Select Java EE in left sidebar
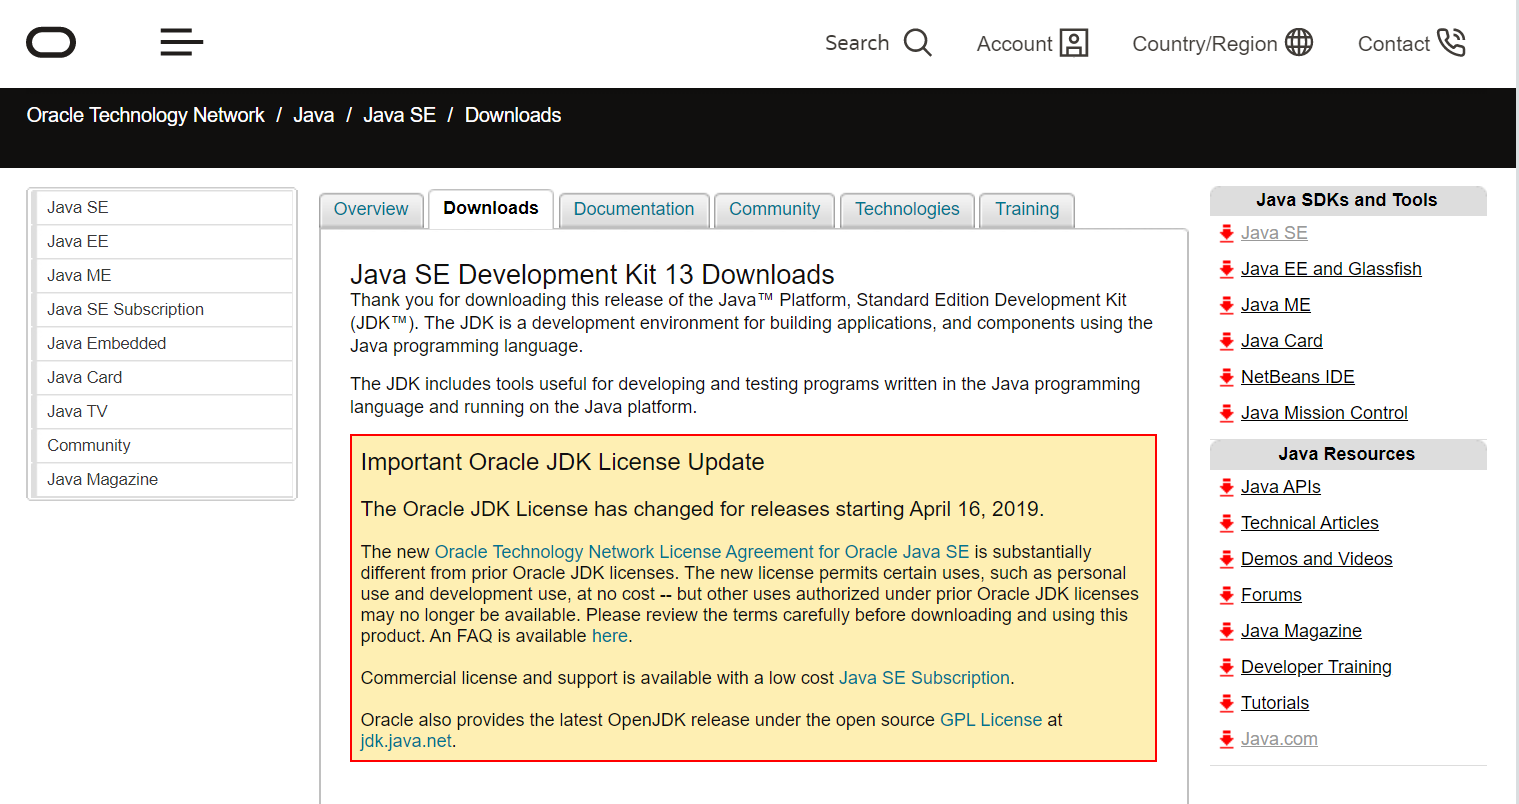Screen dimensions: 1519x804 click(x=163, y=242)
